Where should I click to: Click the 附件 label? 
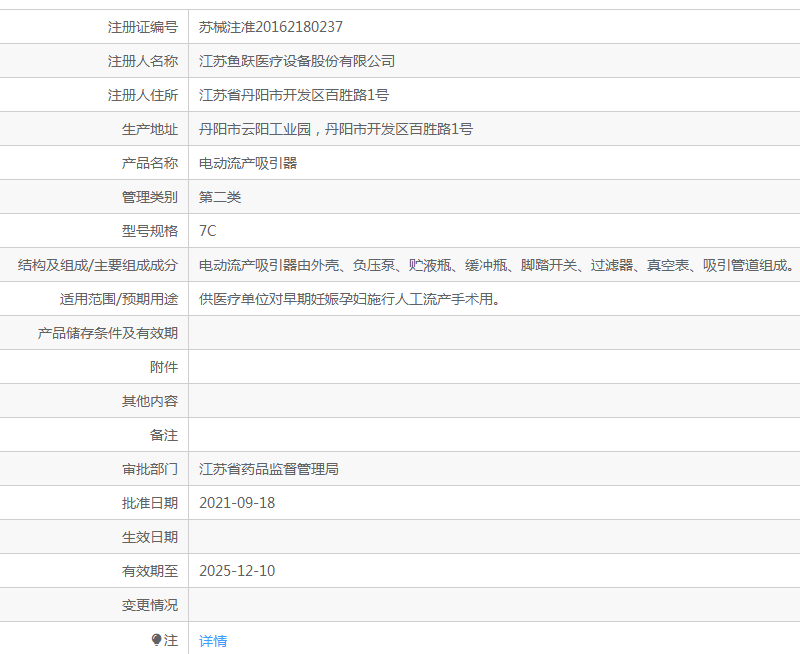pos(164,367)
